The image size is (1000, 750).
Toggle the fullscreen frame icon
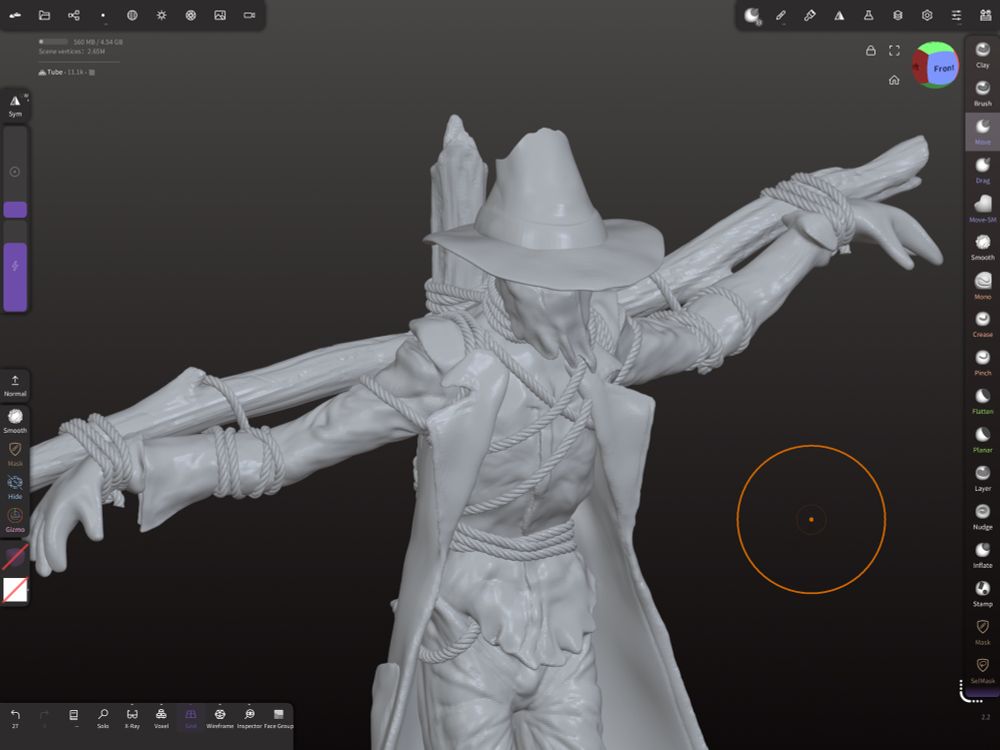(x=894, y=50)
